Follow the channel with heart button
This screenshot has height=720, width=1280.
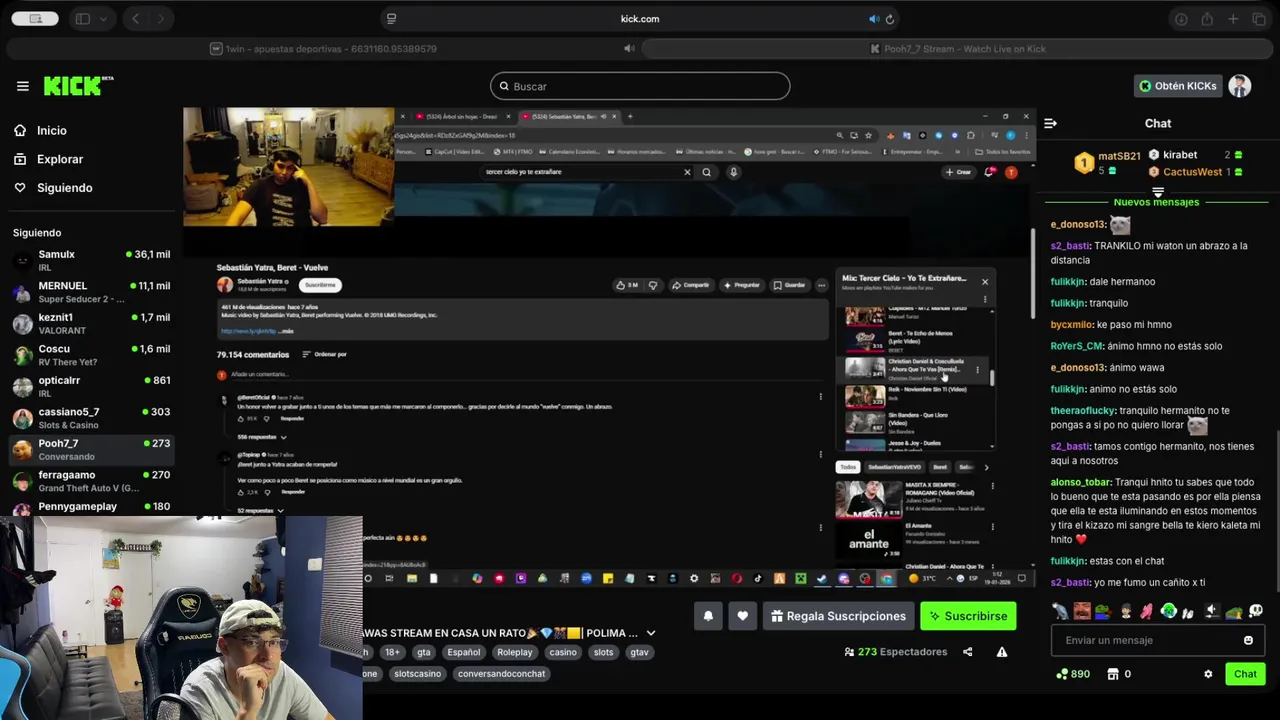tap(742, 616)
